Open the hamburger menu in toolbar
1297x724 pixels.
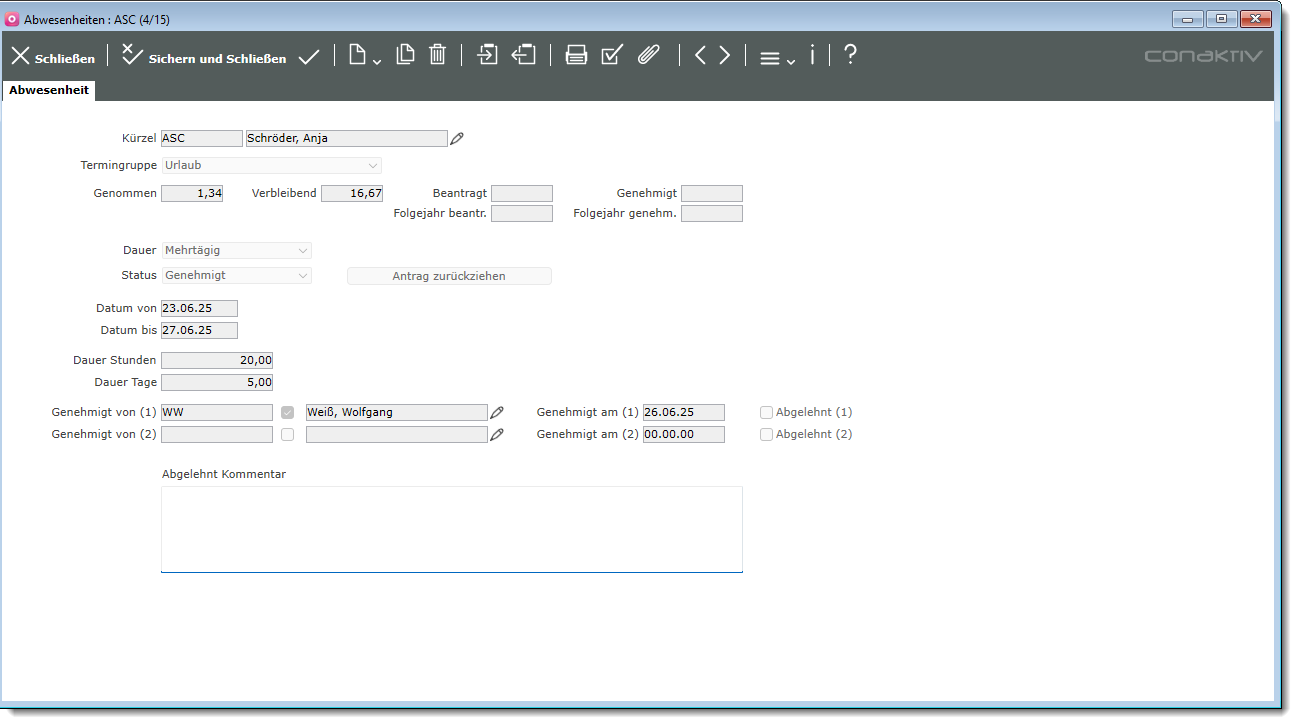point(776,58)
